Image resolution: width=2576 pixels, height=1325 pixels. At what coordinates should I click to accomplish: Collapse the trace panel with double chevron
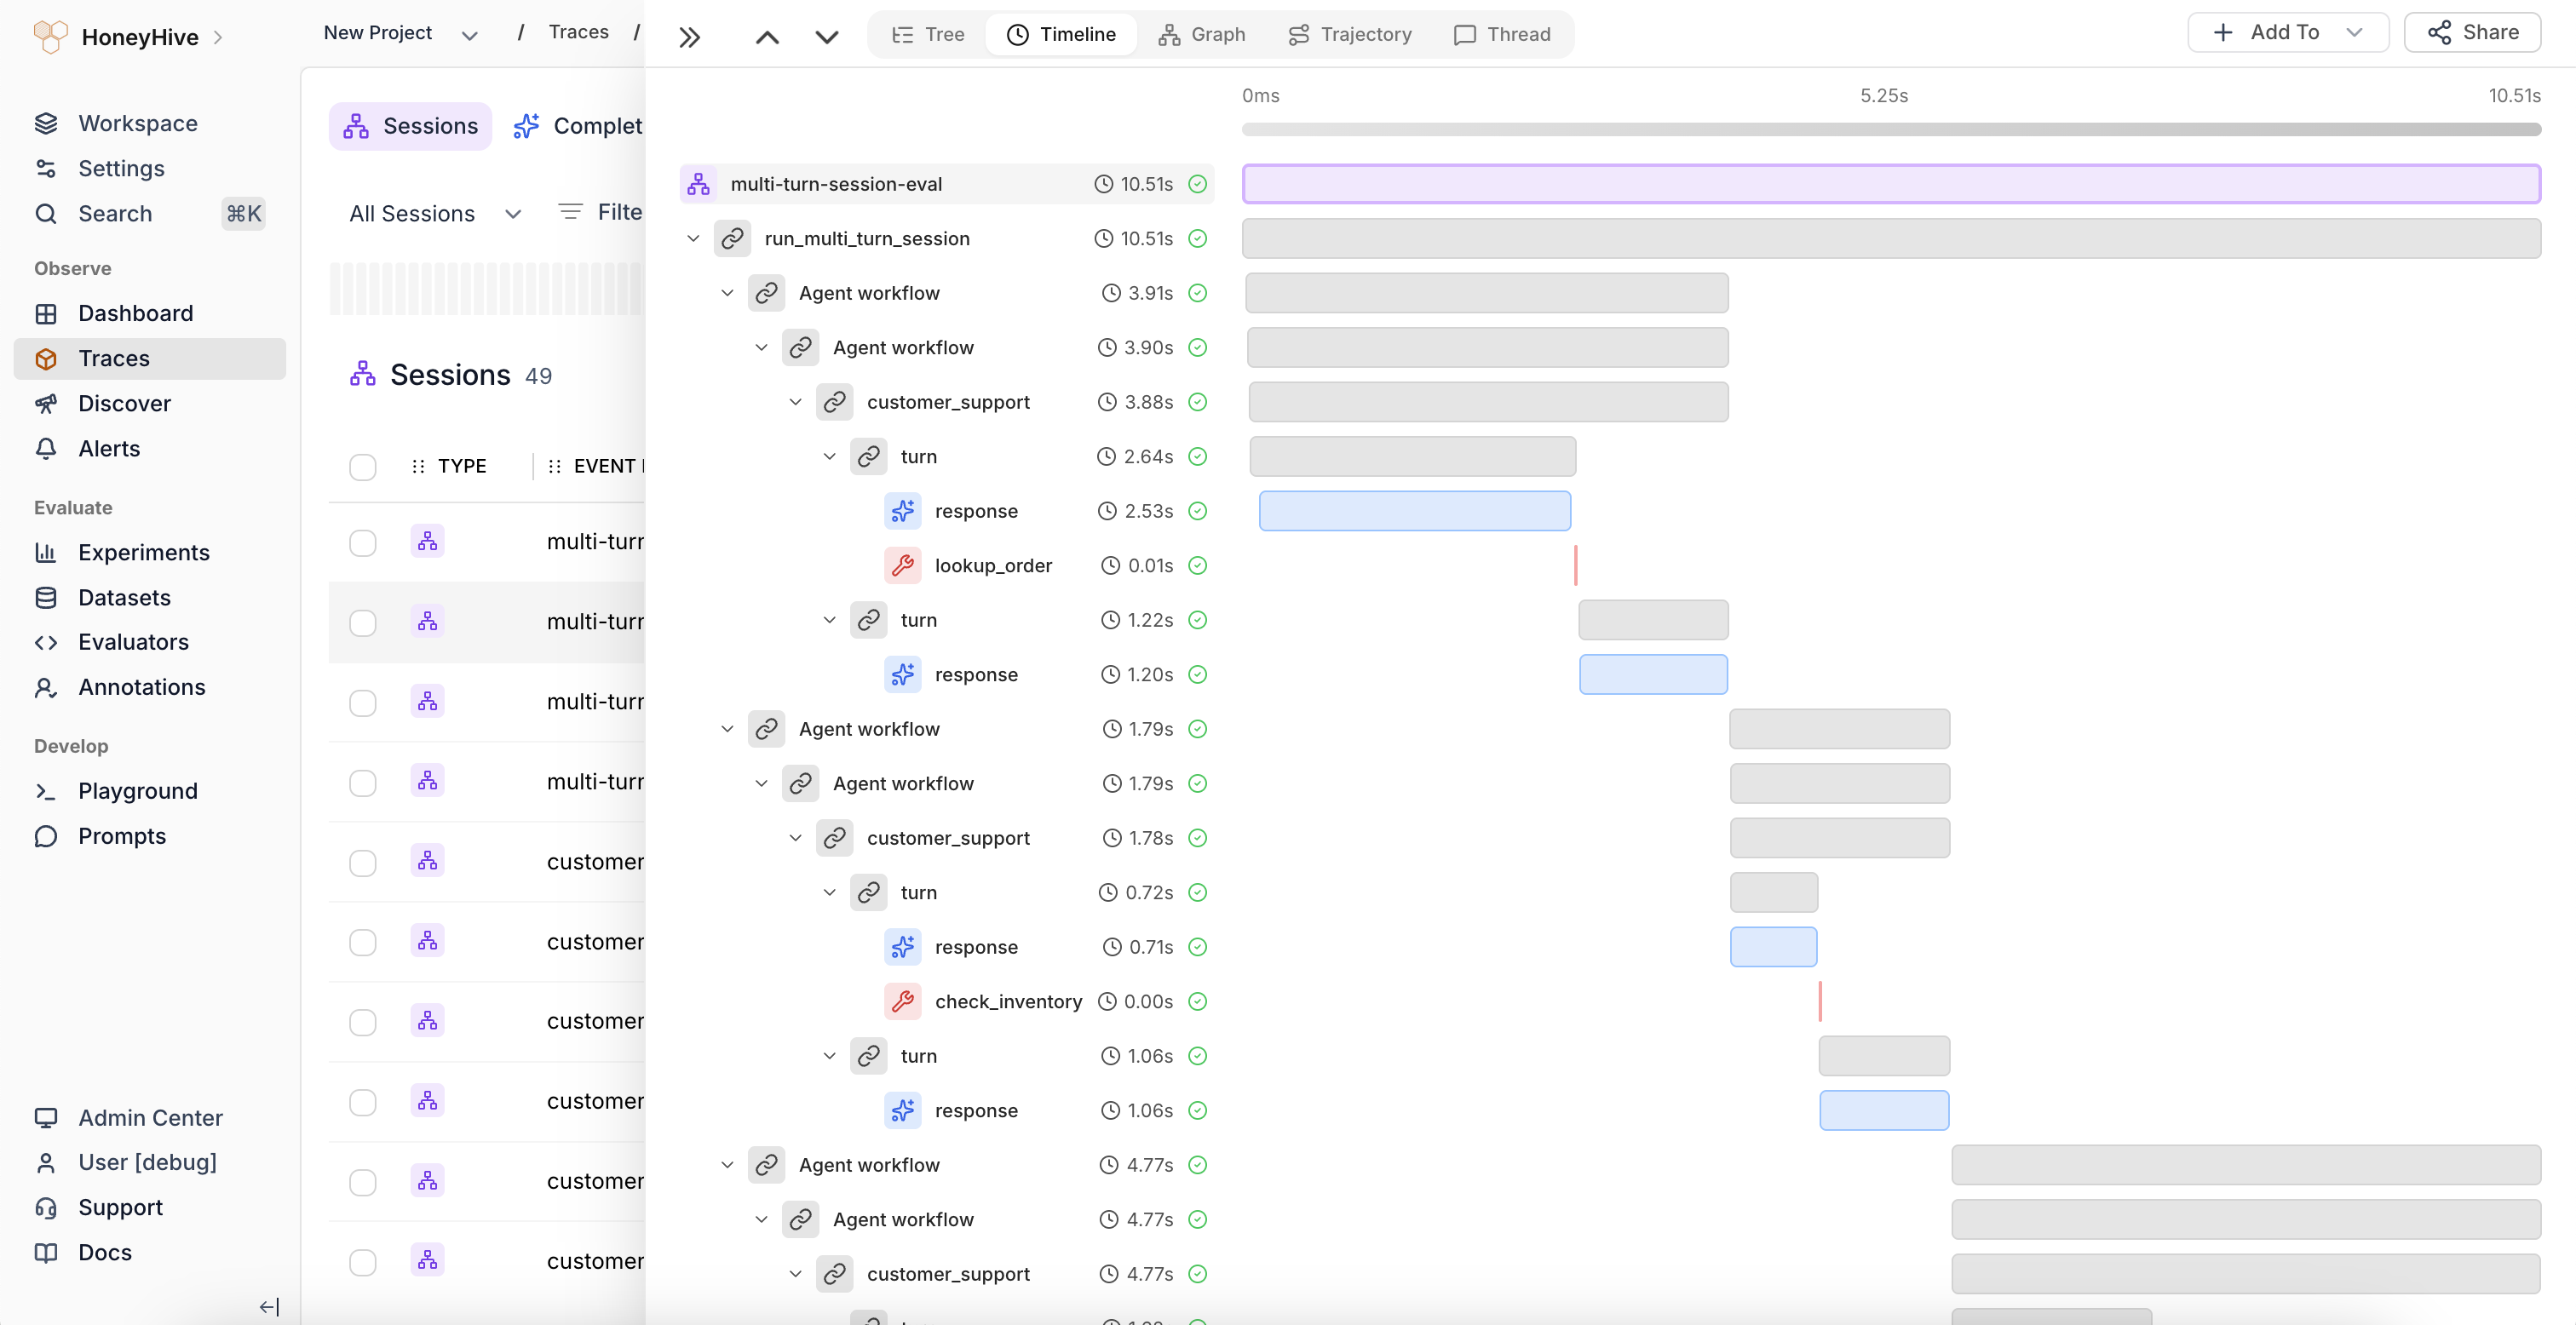[x=689, y=37]
